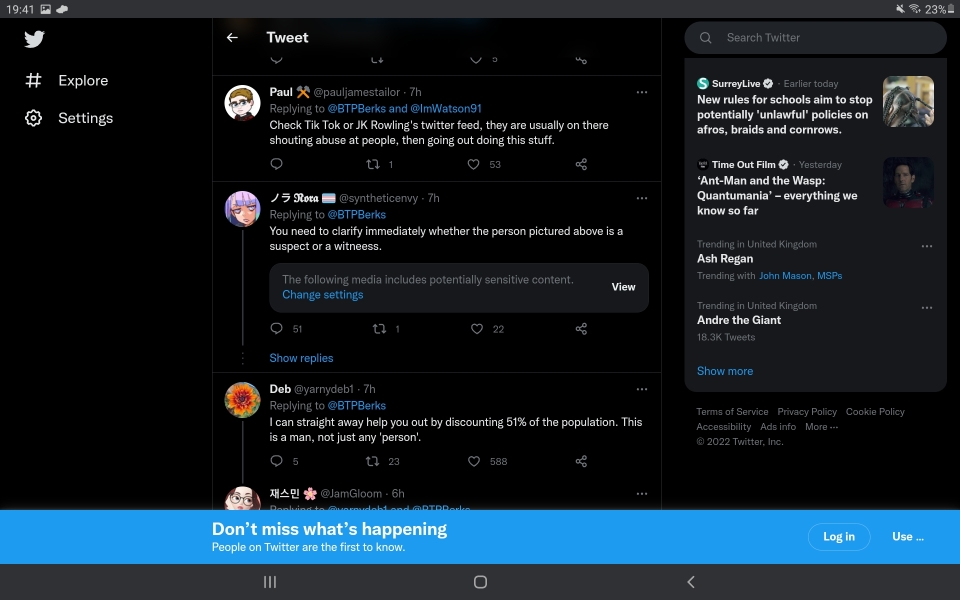The image size is (960, 600).
Task: Reply to Paul's tweet
Action: point(276,164)
